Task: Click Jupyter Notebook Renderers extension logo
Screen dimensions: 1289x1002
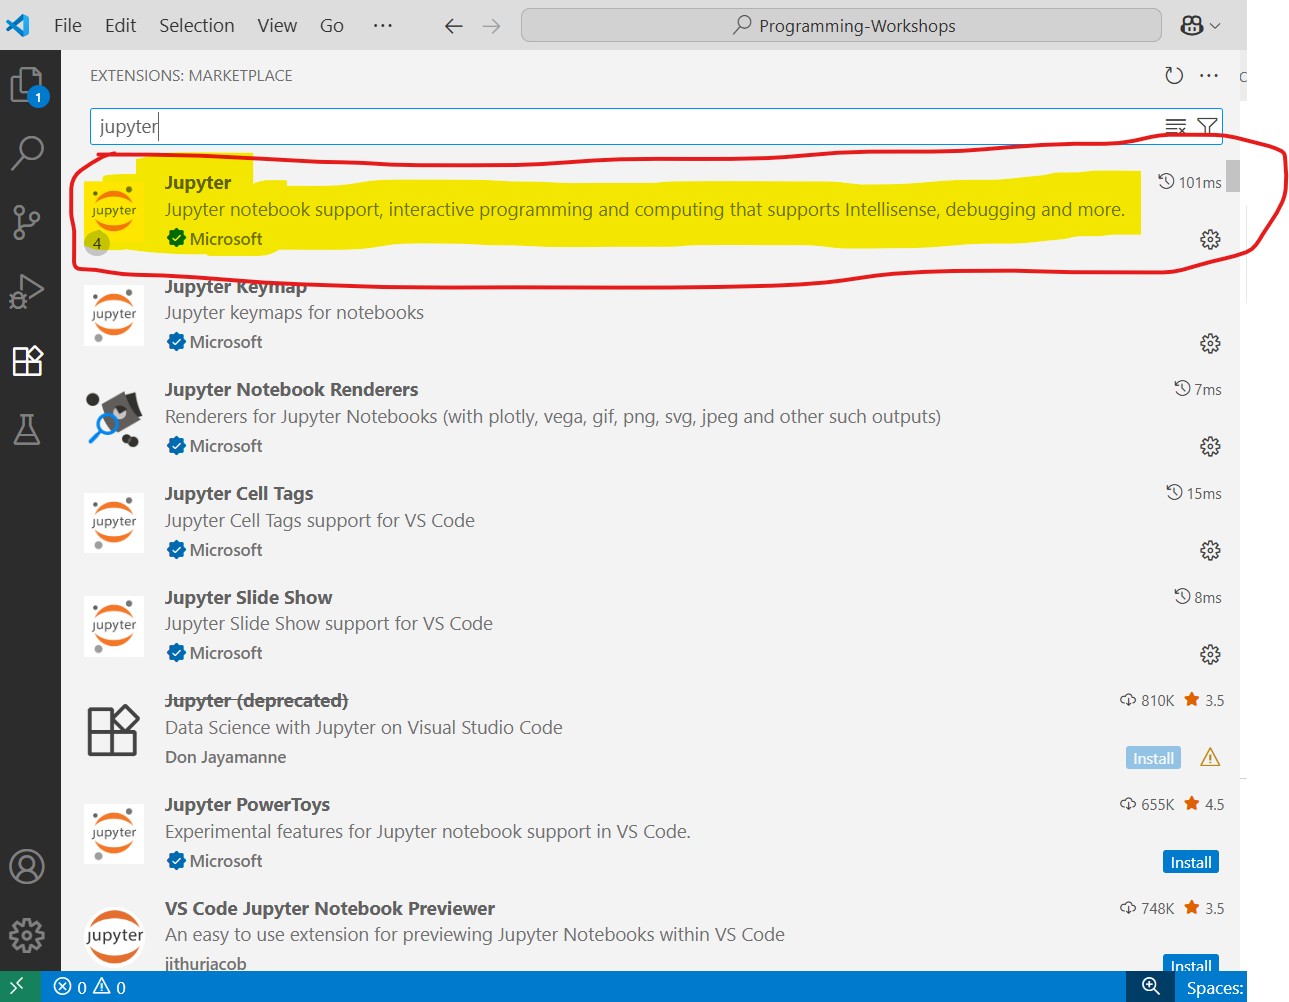Action: point(114,418)
